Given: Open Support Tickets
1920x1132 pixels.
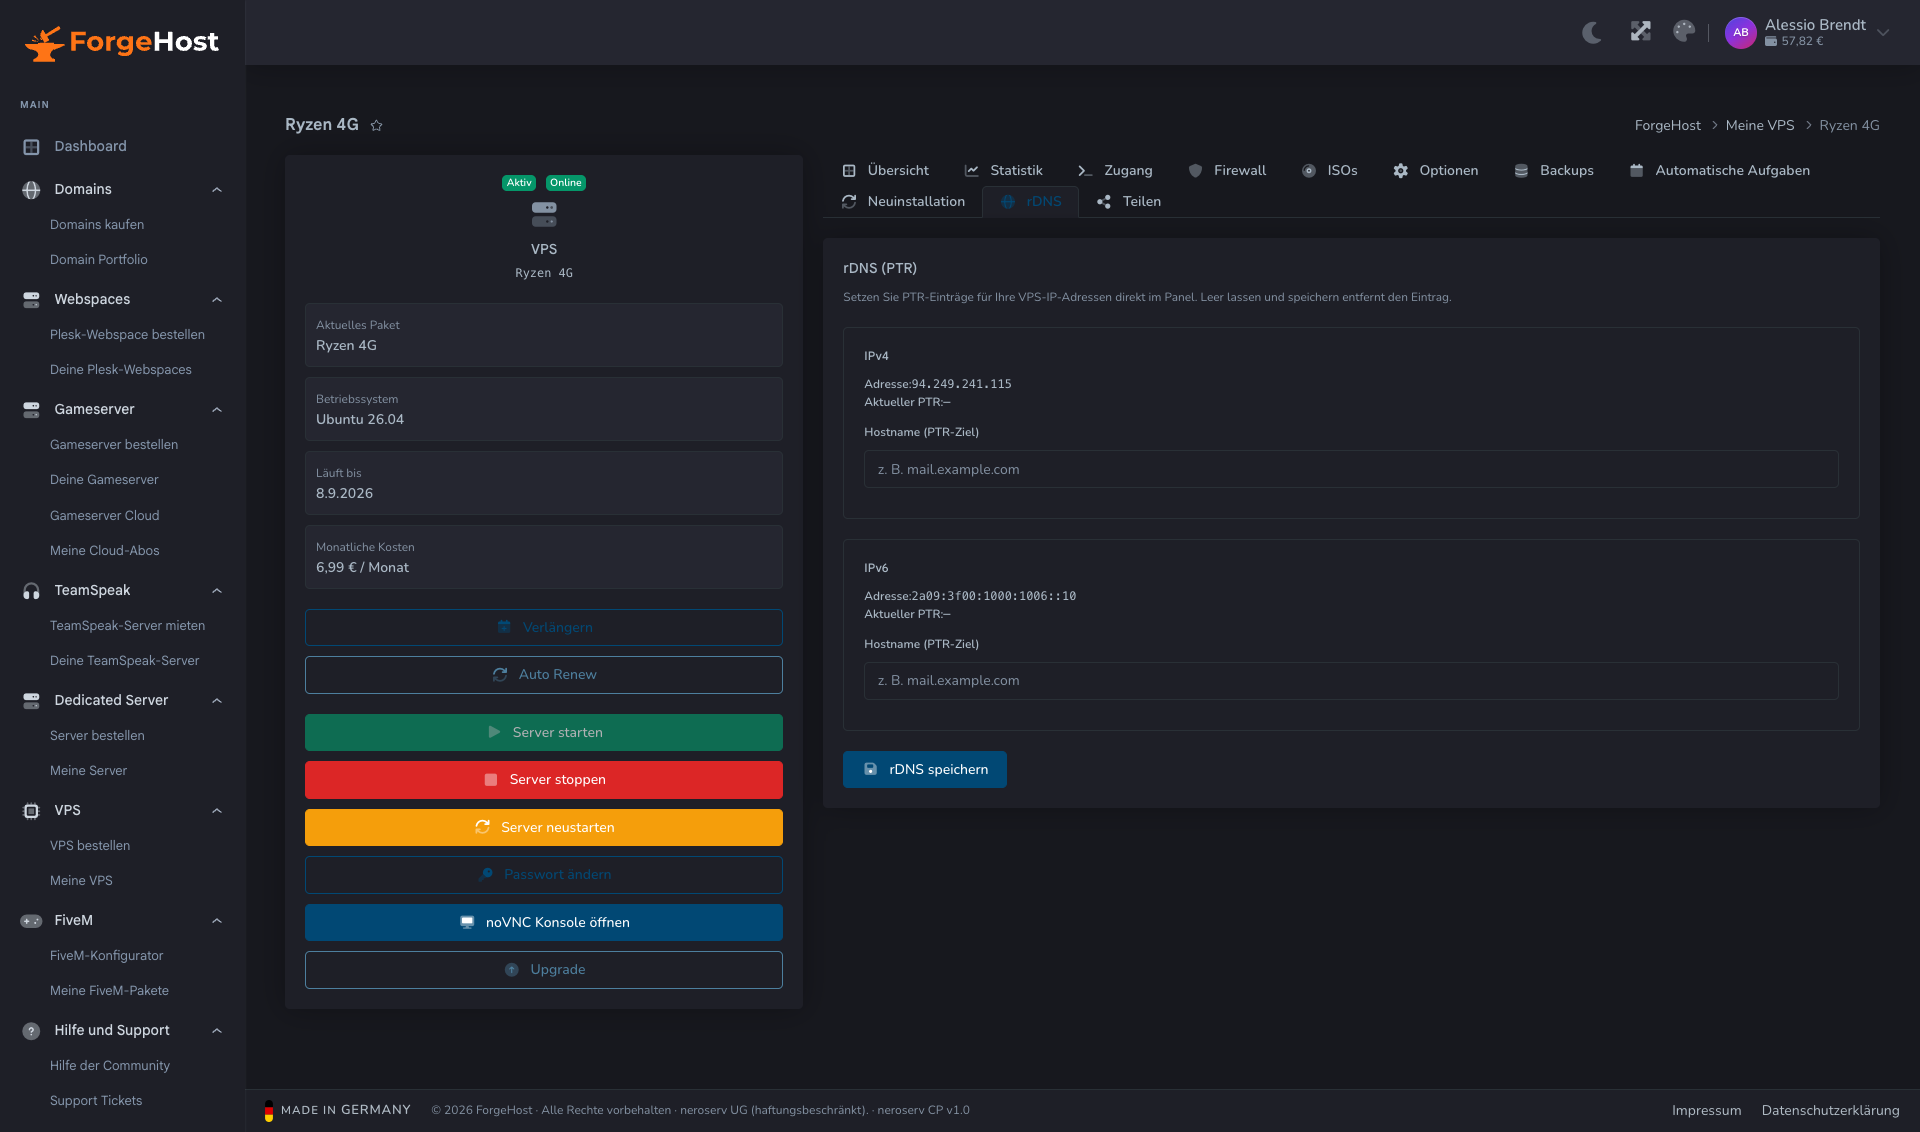Looking at the screenshot, I should tap(96, 1101).
